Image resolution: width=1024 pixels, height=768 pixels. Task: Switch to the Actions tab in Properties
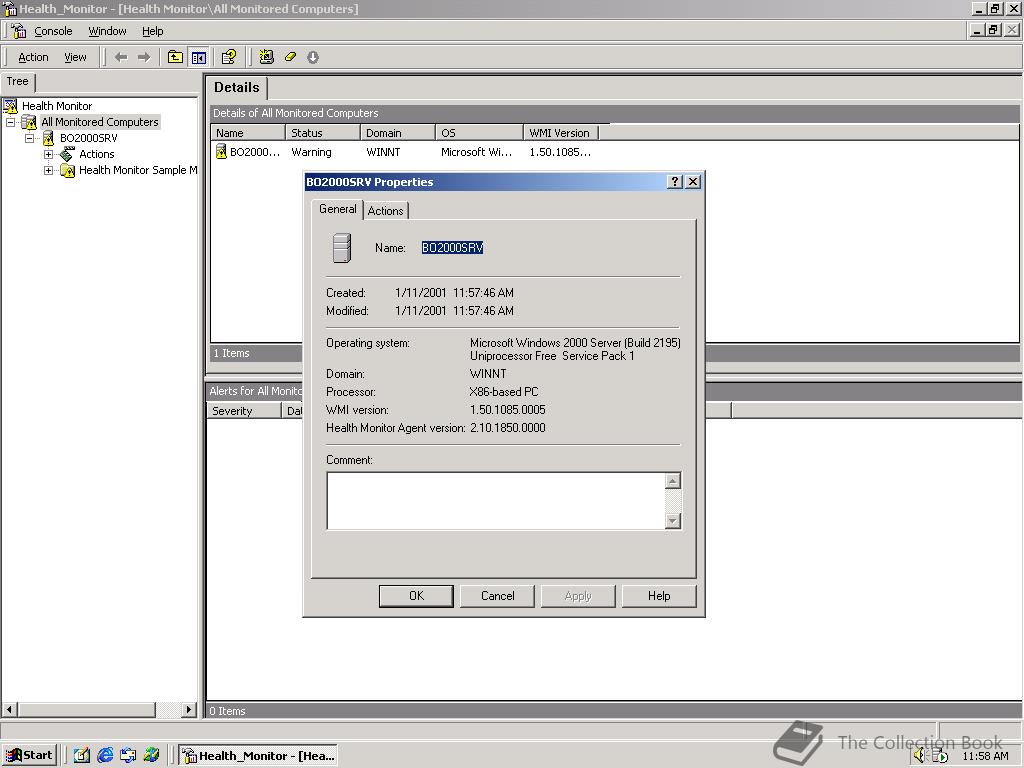tap(385, 210)
